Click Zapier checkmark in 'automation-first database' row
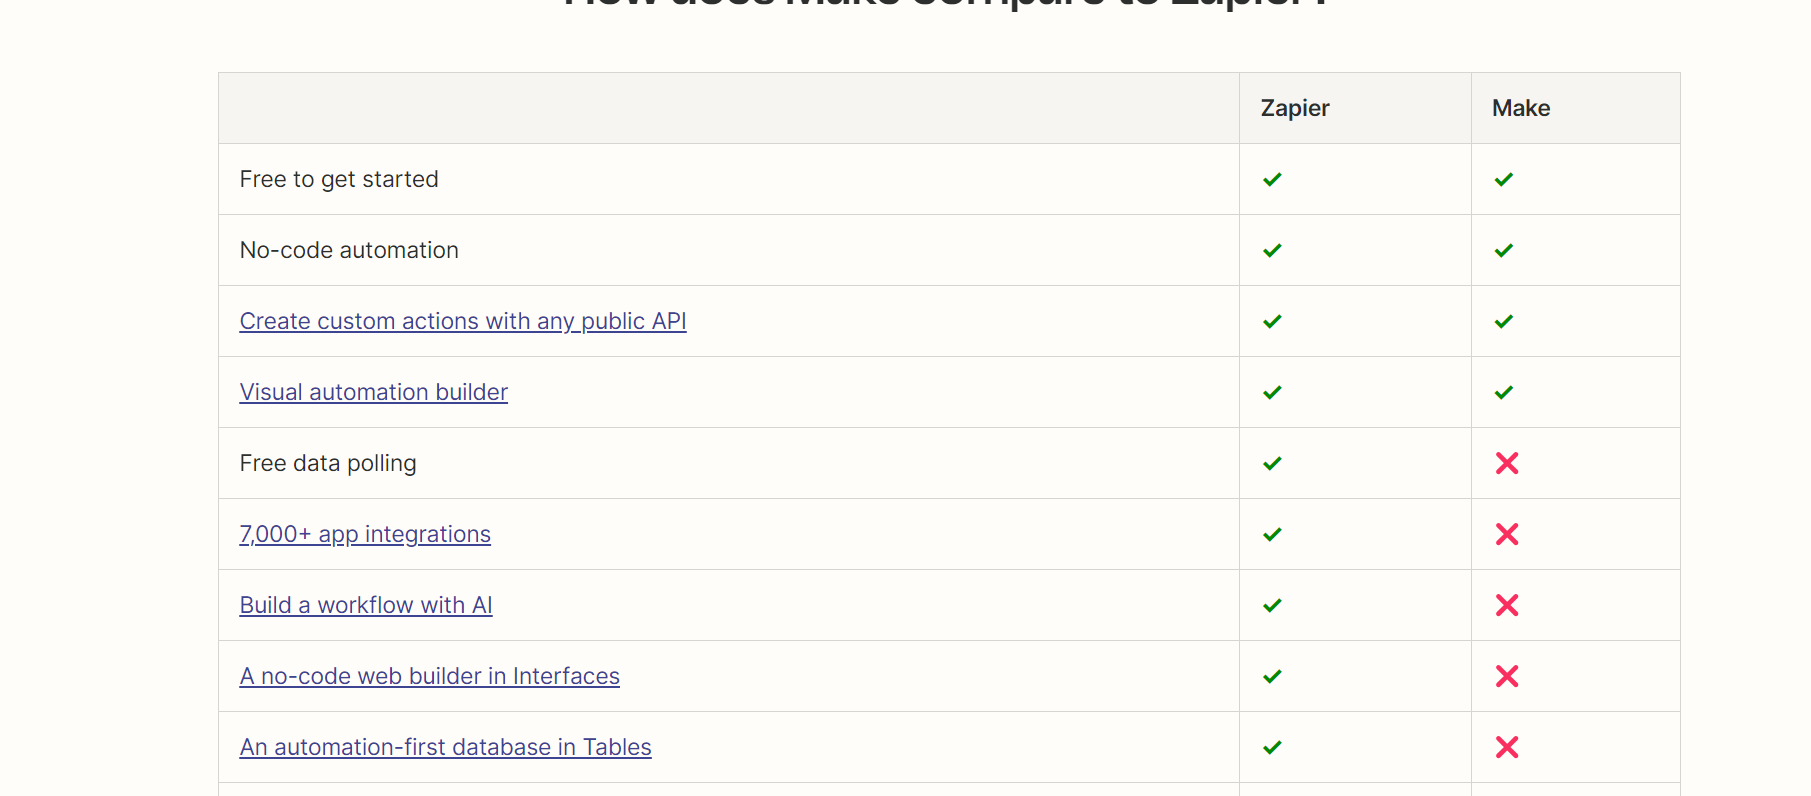Viewport: 1811px width, 796px height. point(1272,747)
